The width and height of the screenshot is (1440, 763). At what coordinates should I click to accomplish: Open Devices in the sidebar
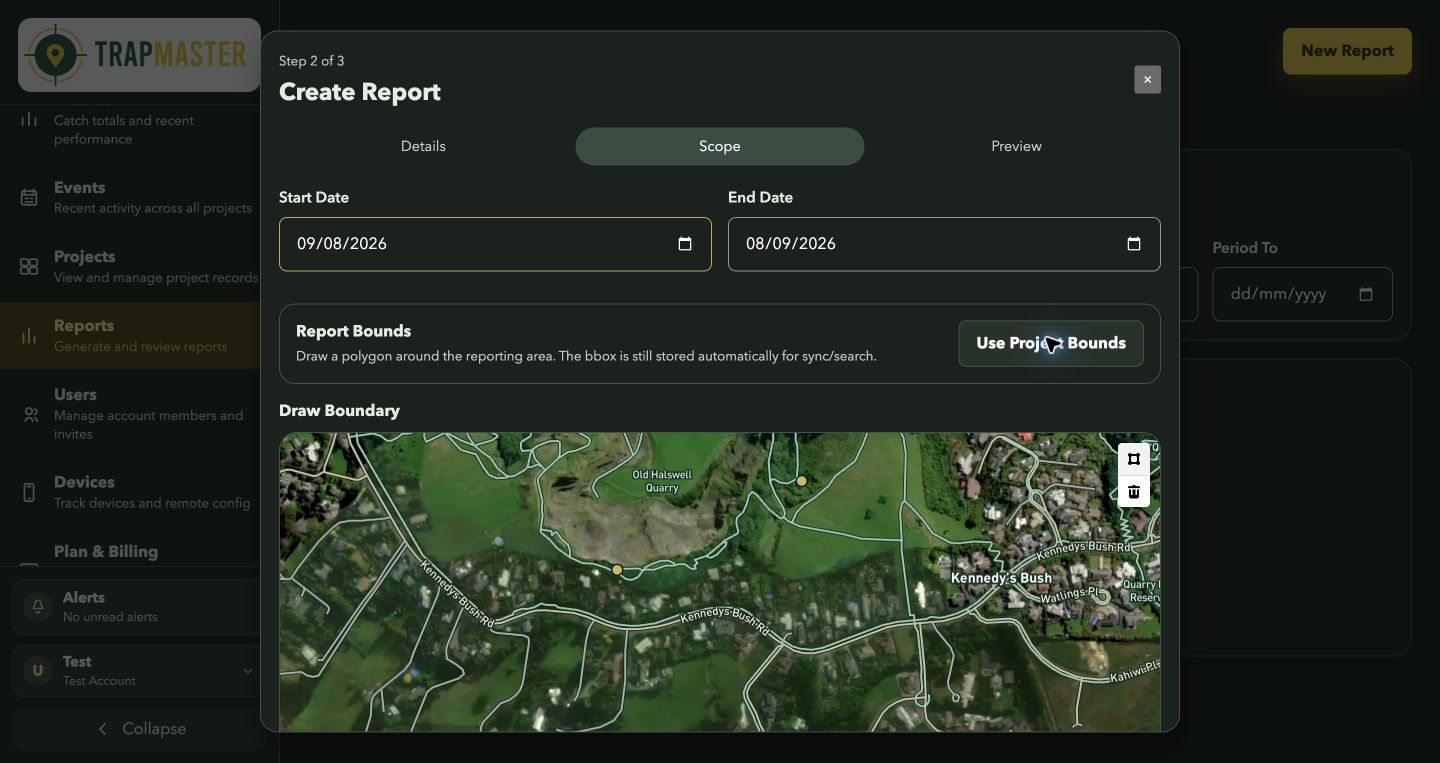pyautogui.click(x=139, y=491)
